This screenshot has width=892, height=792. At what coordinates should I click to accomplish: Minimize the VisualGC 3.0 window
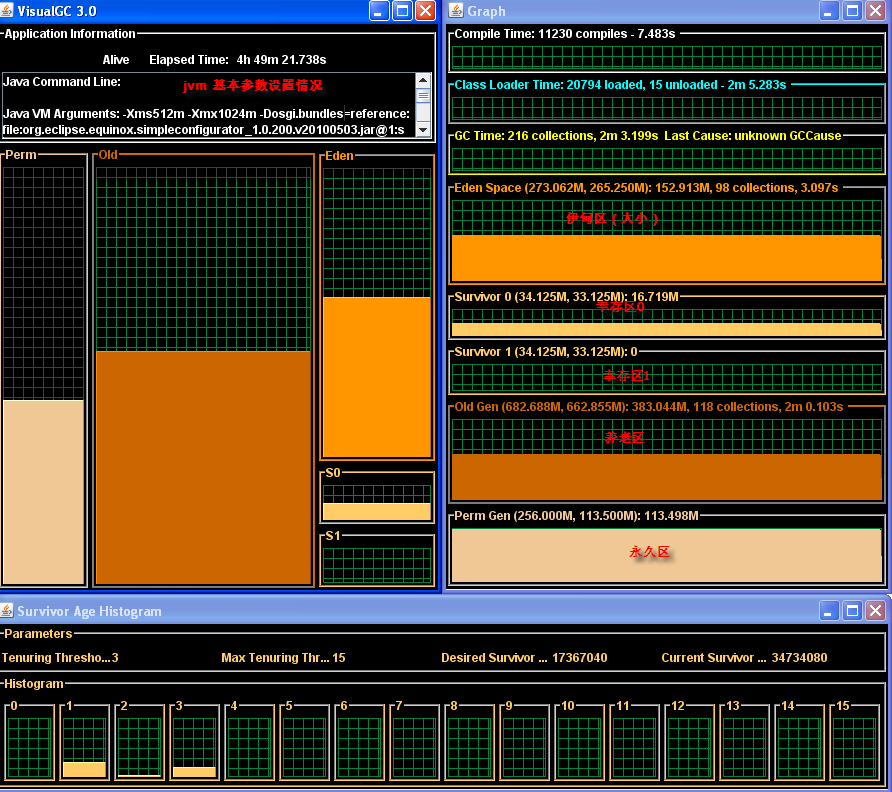click(379, 11)
